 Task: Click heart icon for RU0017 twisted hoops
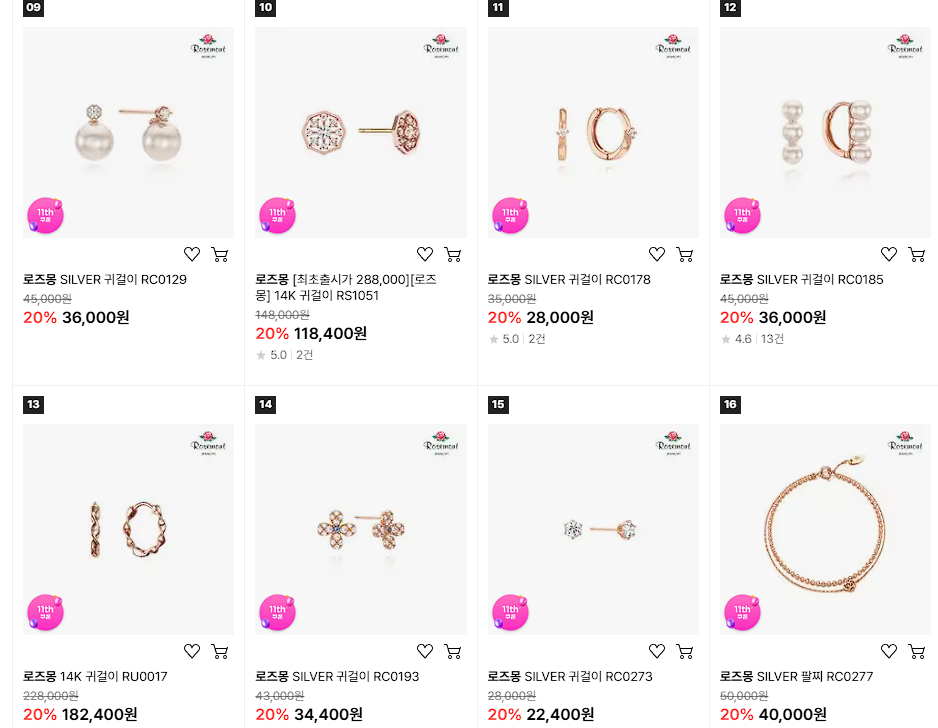pyautogui.click(x=192, y=651)
